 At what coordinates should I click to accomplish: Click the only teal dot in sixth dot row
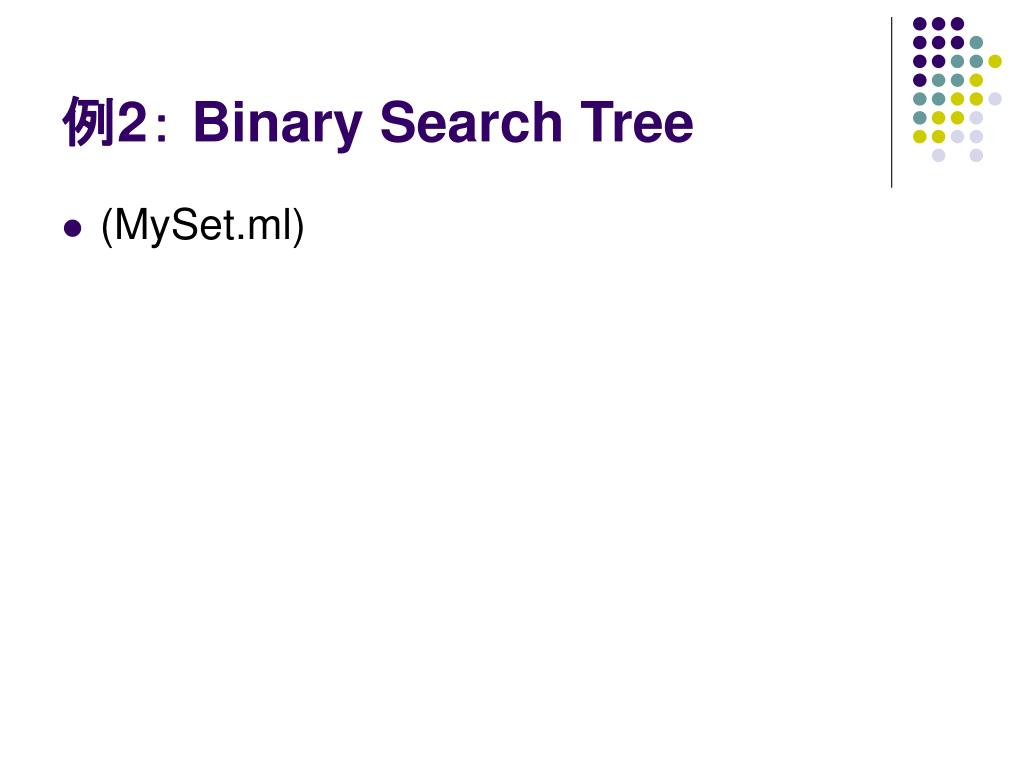pos(920,118)
